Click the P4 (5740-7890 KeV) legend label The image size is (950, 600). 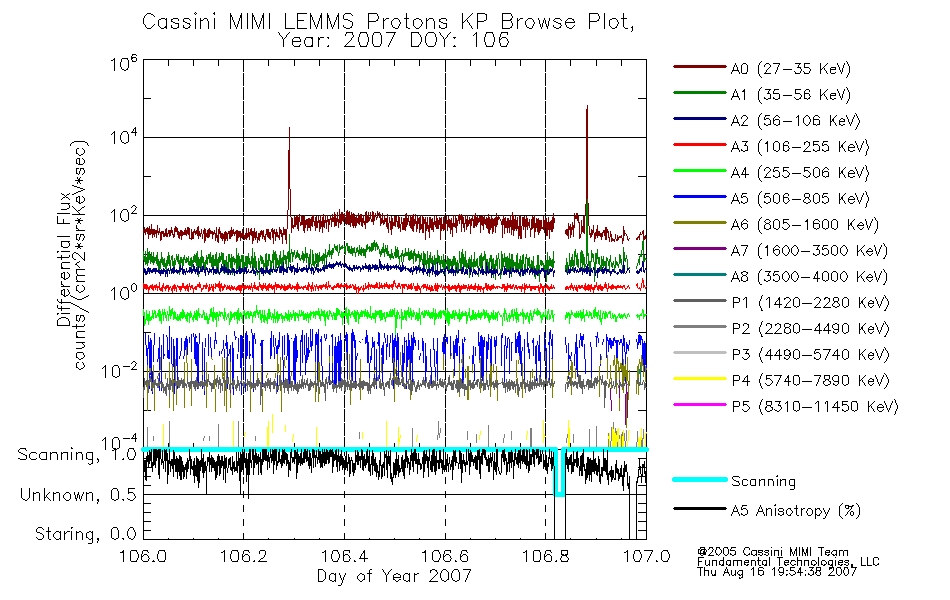pos(810,381)
